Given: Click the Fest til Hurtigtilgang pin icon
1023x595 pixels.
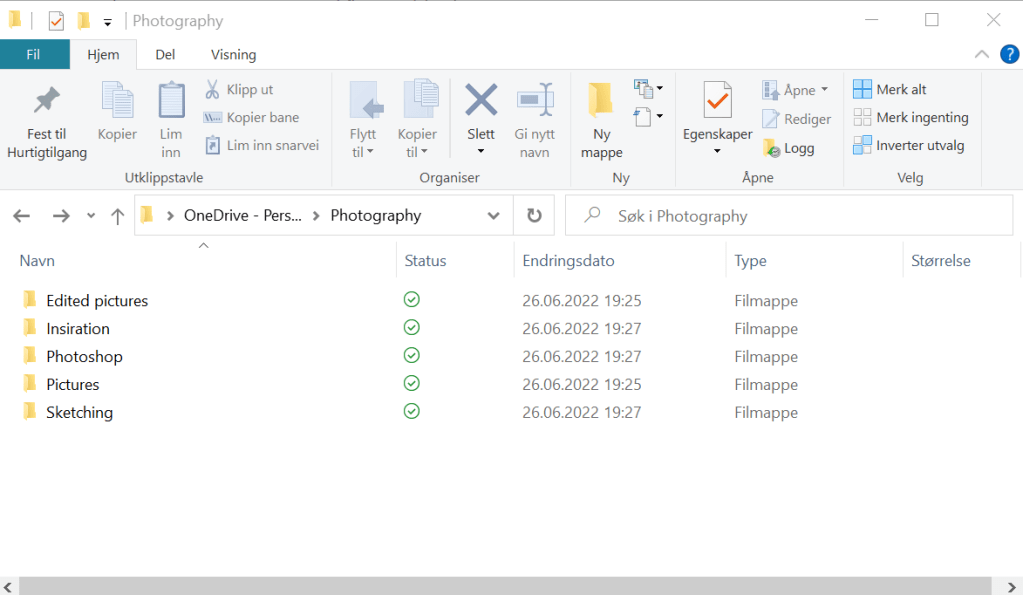Looking at the screenshot, I should pos(46,101).
